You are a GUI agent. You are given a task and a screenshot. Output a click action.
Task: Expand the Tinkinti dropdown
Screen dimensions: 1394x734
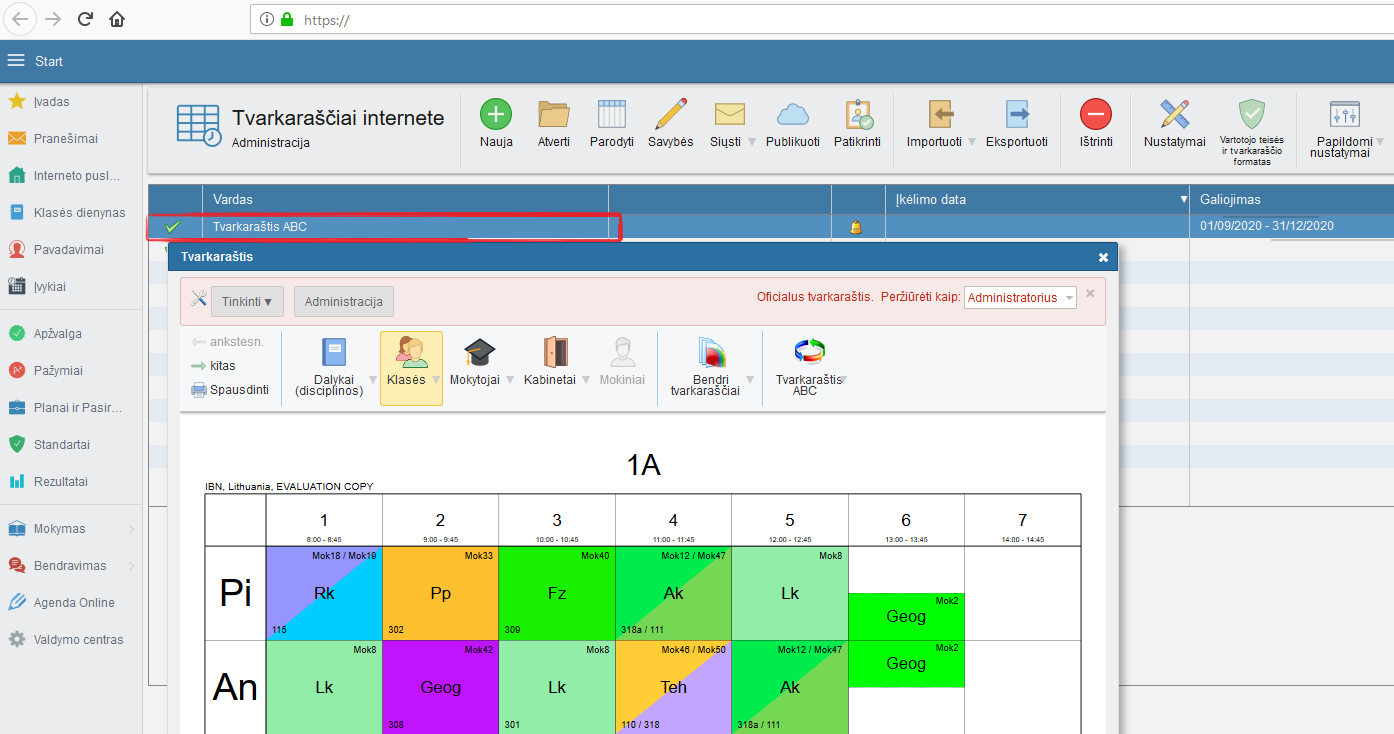pos(247,301)
